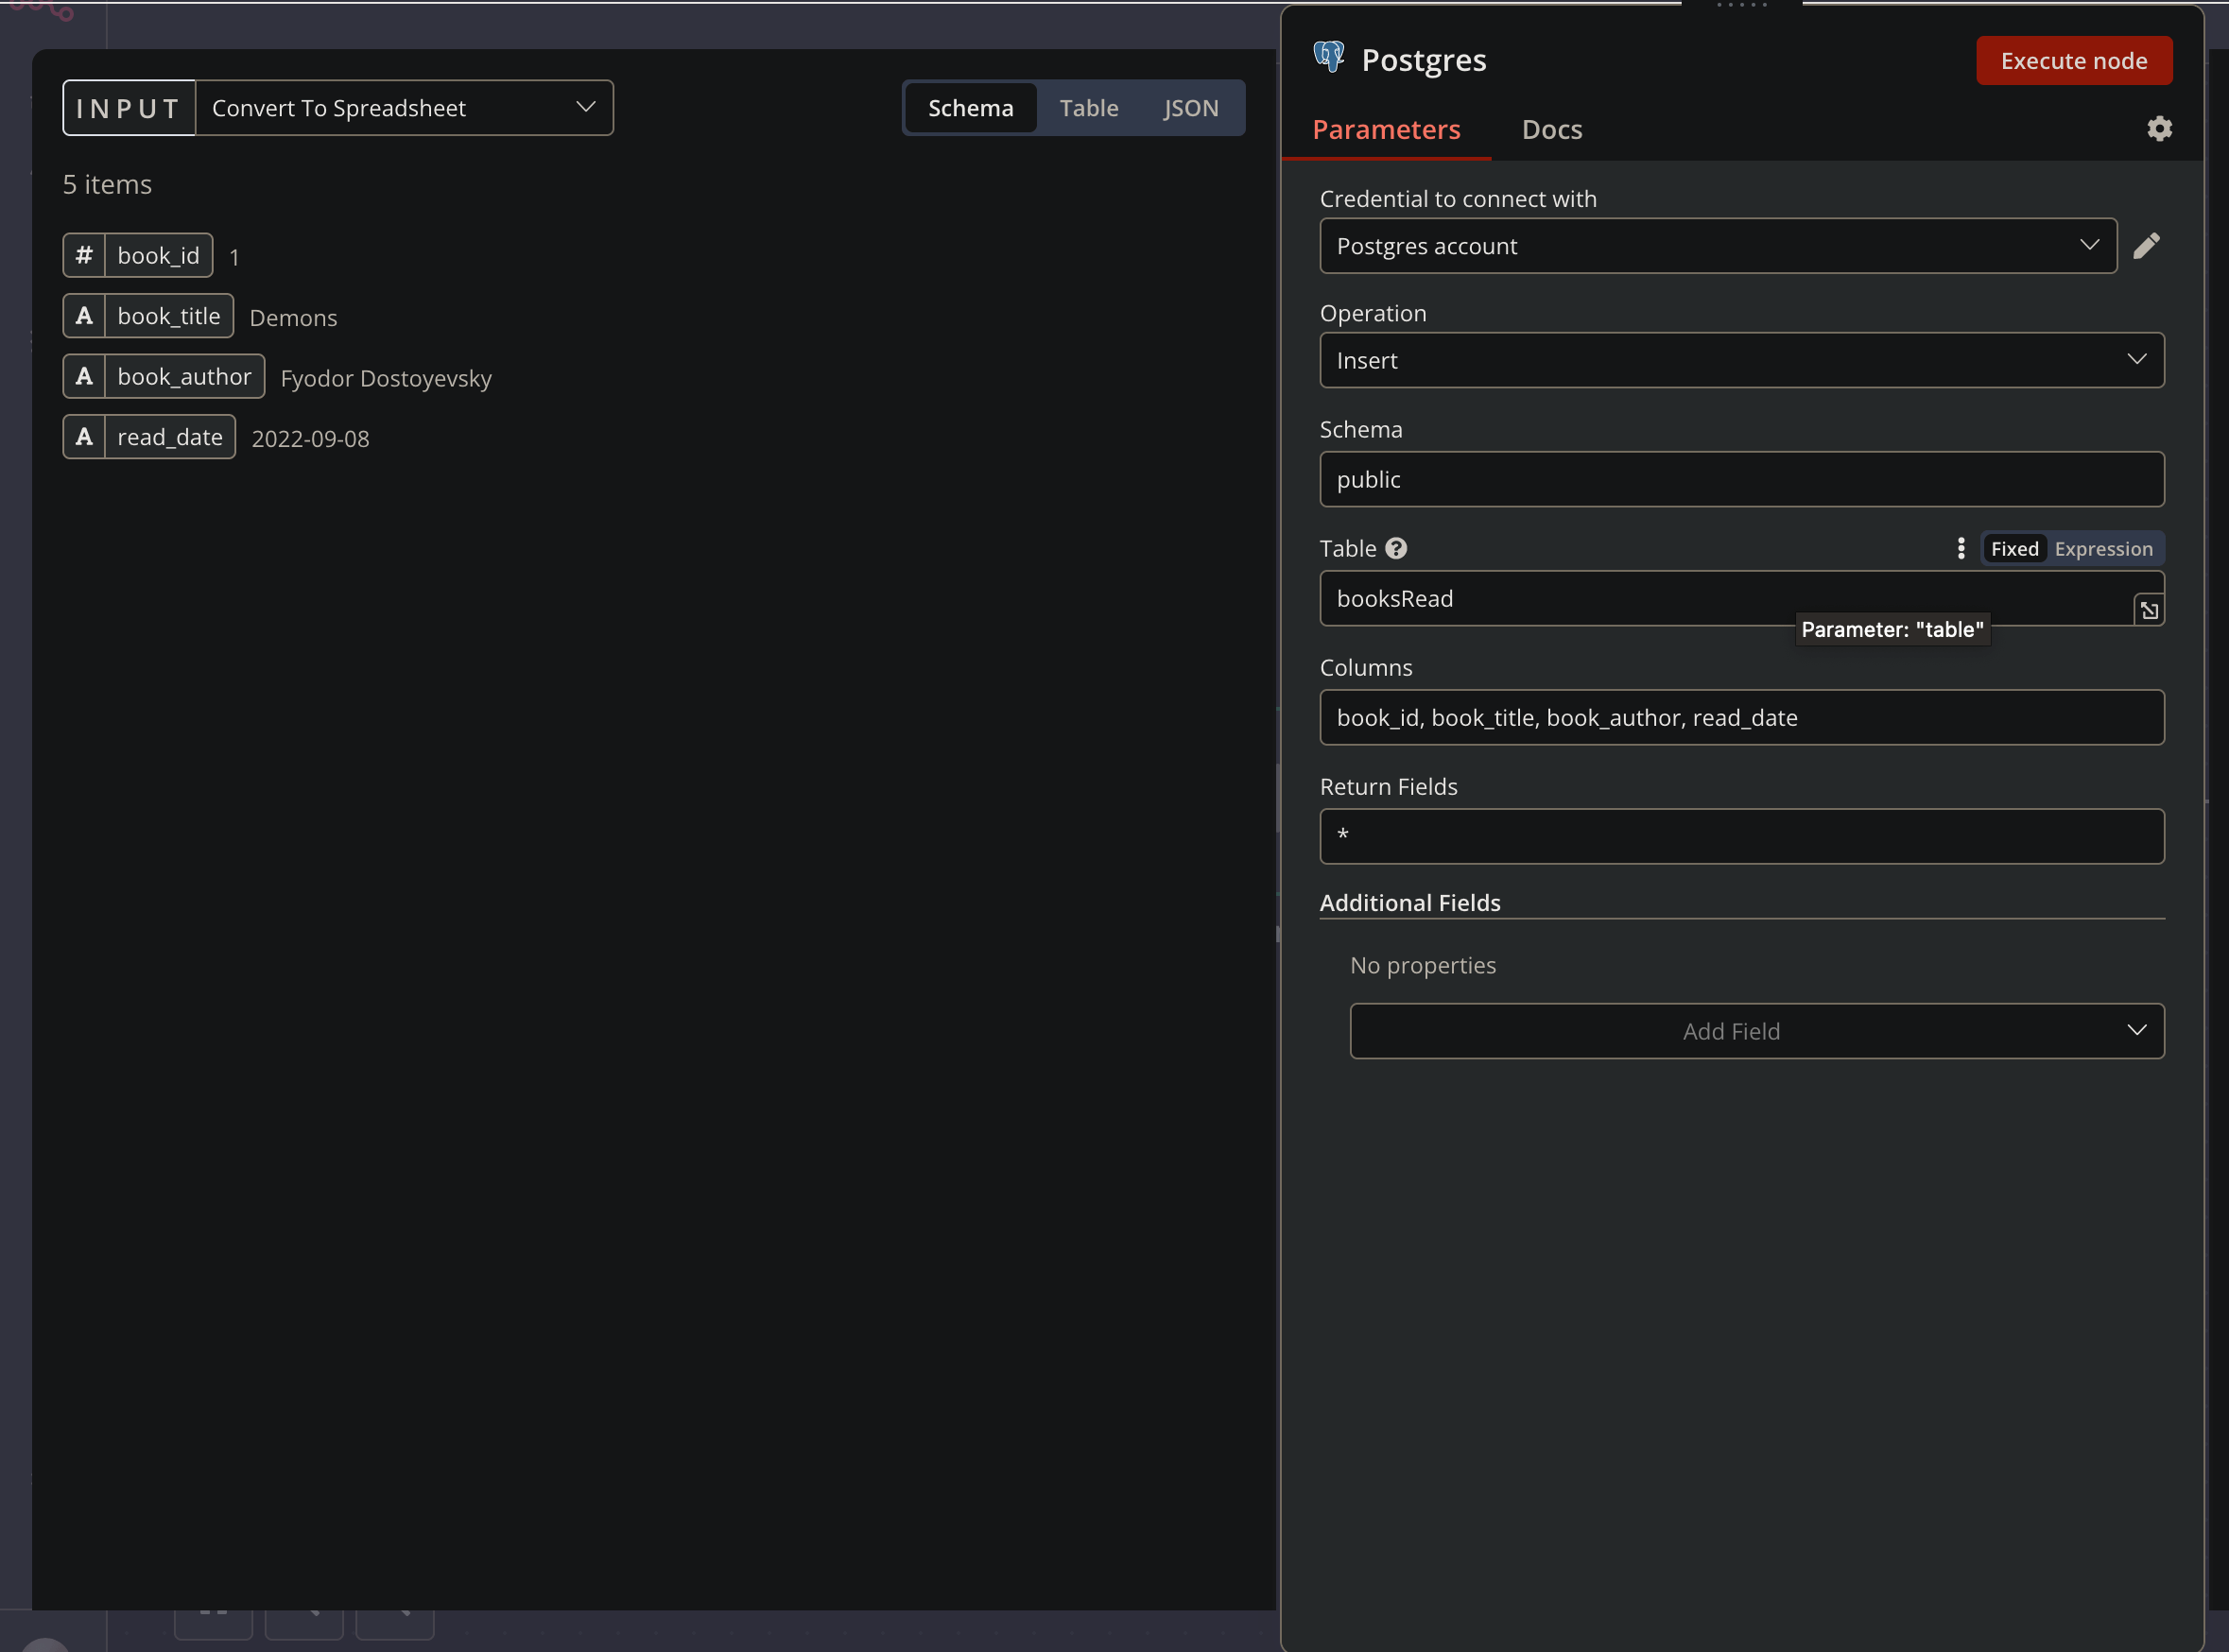Image resolution: width=2229 pixels, height=1652 pixels.
Task: Switch input view to JSON
Action: (1191, 107)
